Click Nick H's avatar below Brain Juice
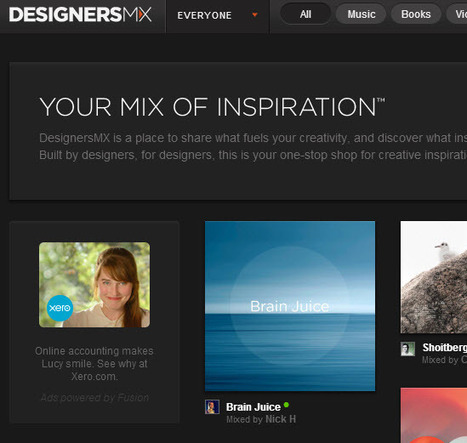The width and height of the screenshot is (467, 443). click(212, 407)
